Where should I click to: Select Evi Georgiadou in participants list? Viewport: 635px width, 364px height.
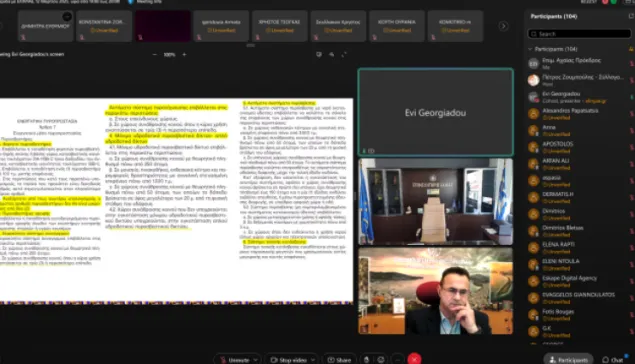pos(580,97)
